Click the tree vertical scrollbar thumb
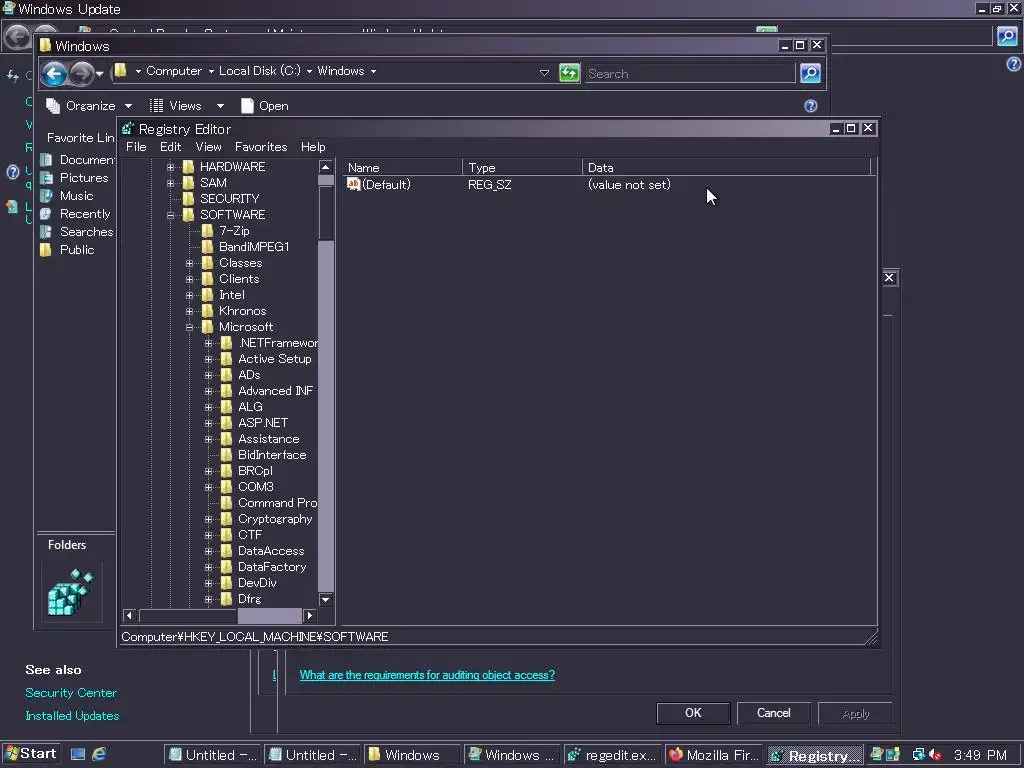1024x768 pixels. pyautogui.click(x=325, y=212)
